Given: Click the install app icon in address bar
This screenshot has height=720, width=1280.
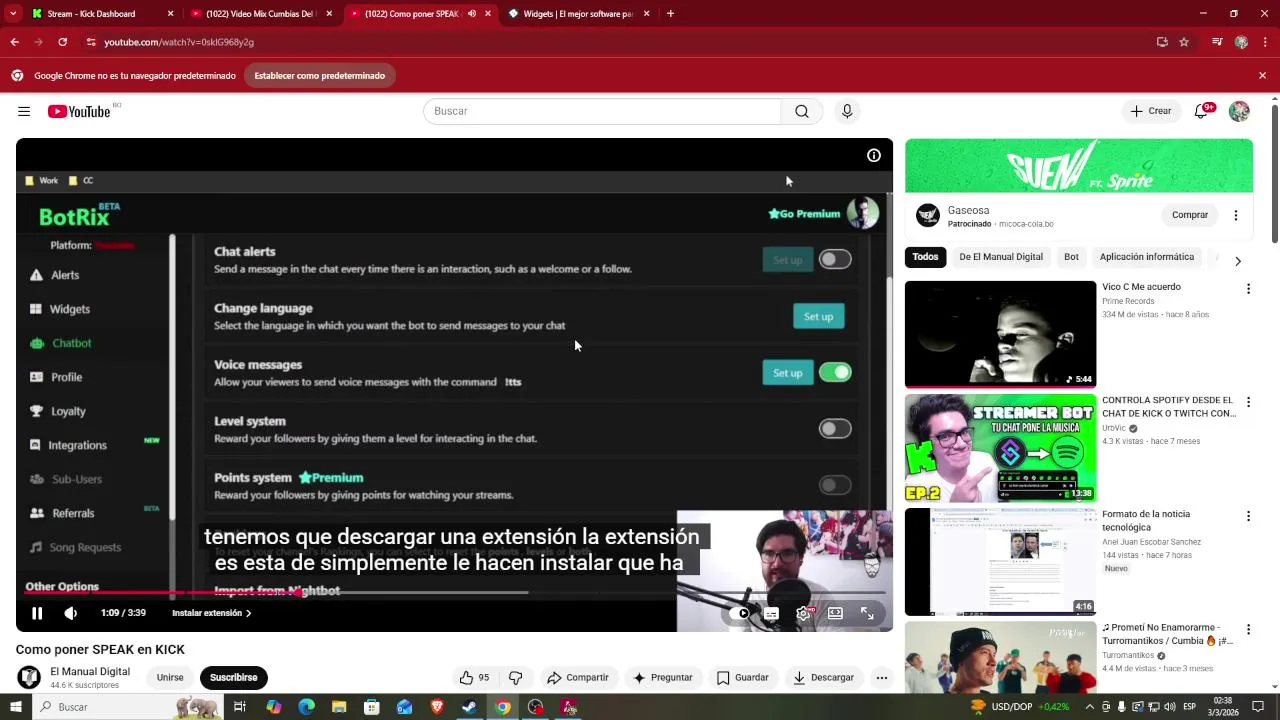Looking at the screenshot, I should pyautogui.click(x=1162, y=42).
